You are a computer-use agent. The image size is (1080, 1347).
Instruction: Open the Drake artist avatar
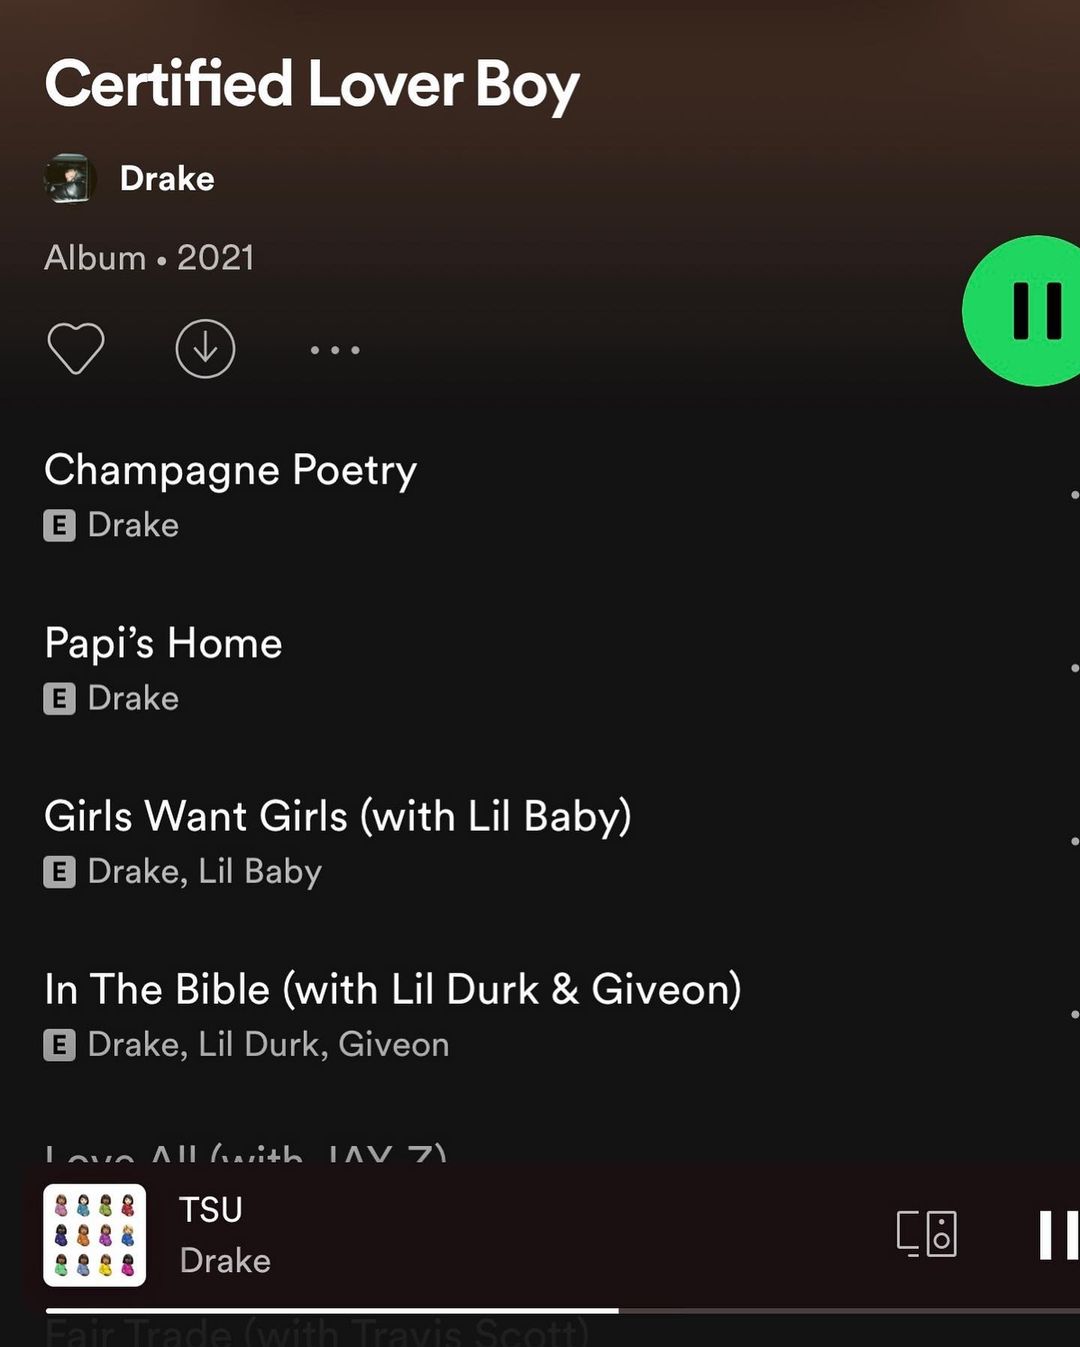70,179
